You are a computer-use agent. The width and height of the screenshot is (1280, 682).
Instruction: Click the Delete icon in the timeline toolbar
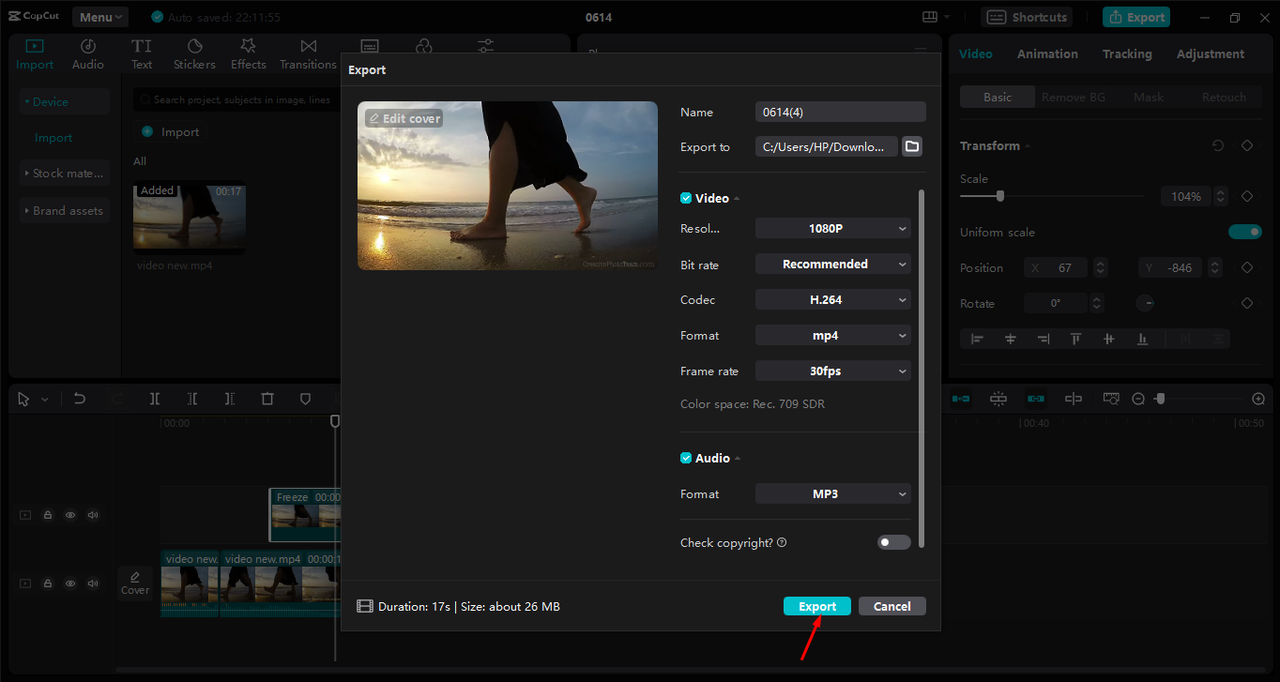(x=267, y=398)
